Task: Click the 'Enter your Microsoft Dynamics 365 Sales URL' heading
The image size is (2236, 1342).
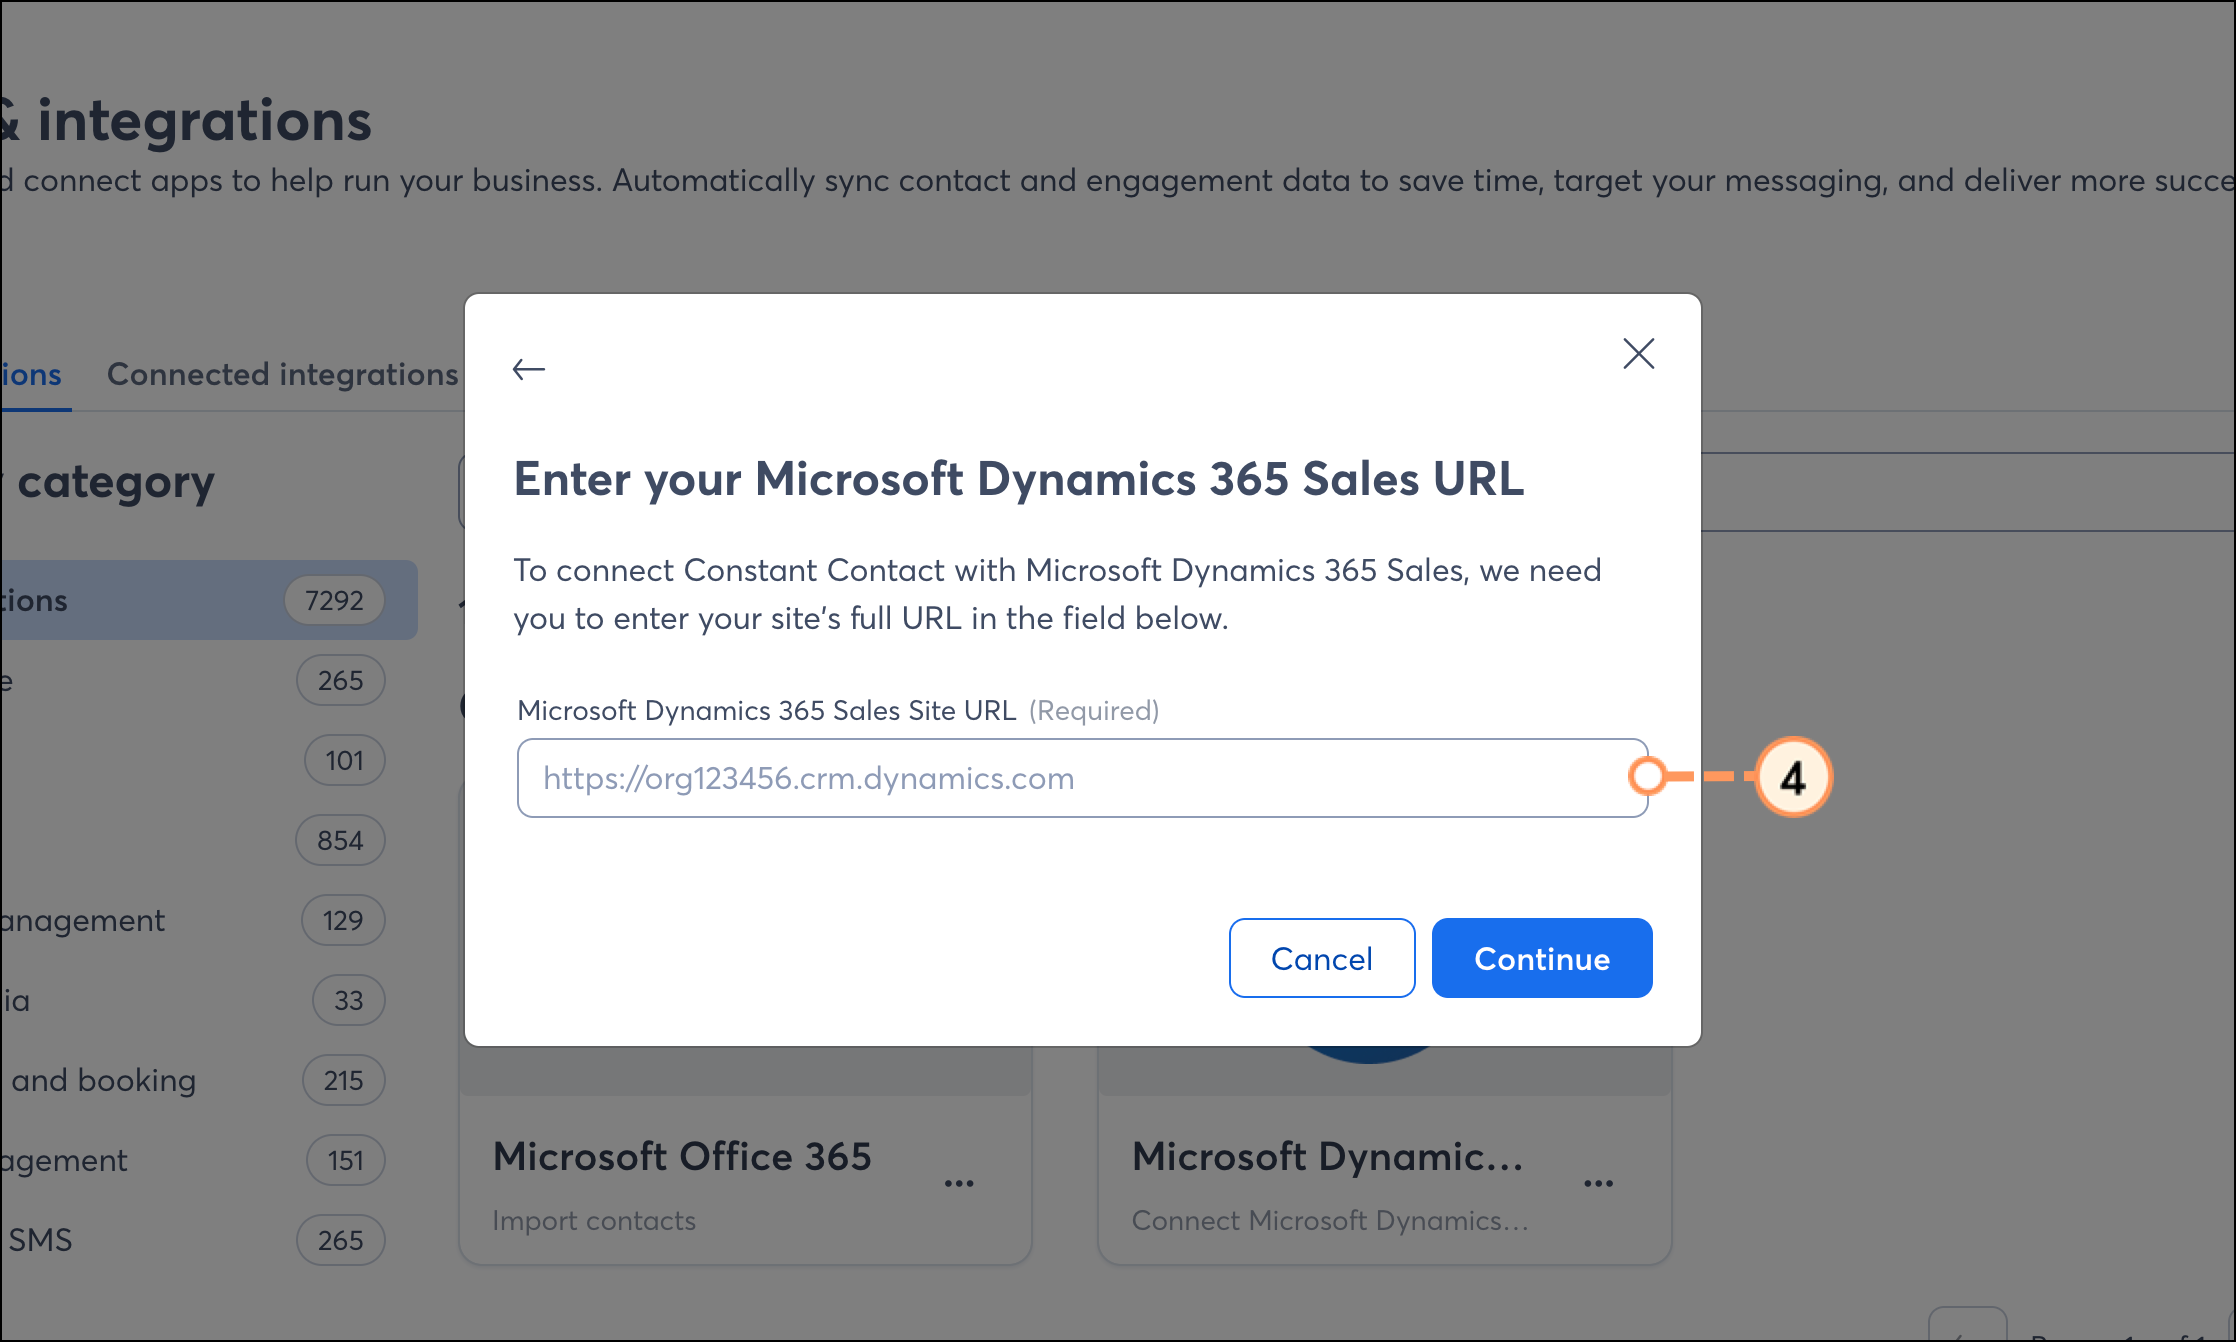Action: pos(1018,479)
